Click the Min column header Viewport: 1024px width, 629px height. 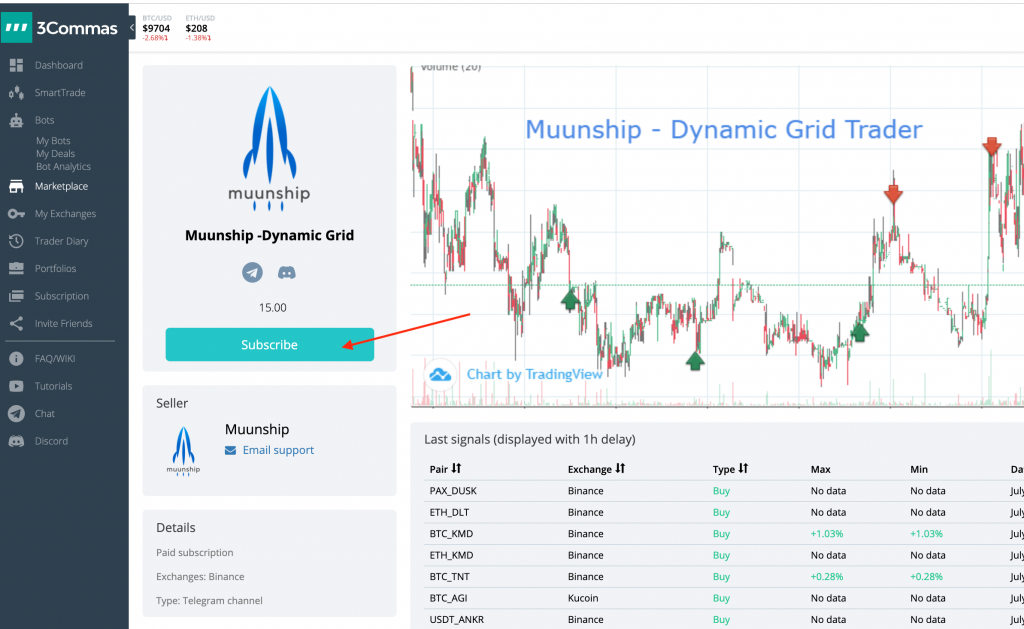point(919,469)
